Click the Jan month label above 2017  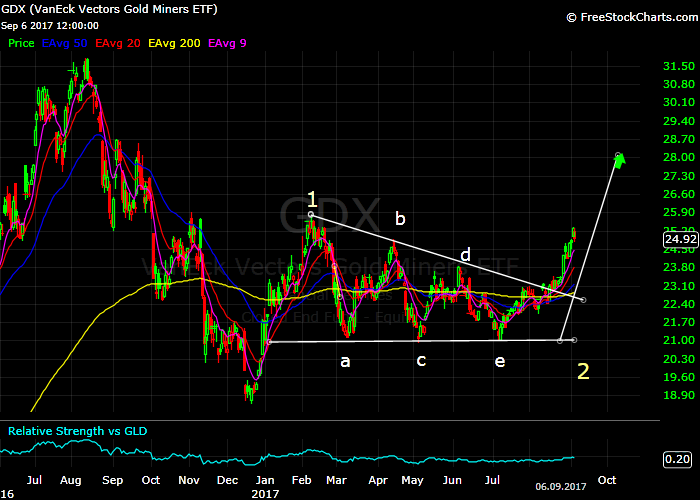click(265, 480)
